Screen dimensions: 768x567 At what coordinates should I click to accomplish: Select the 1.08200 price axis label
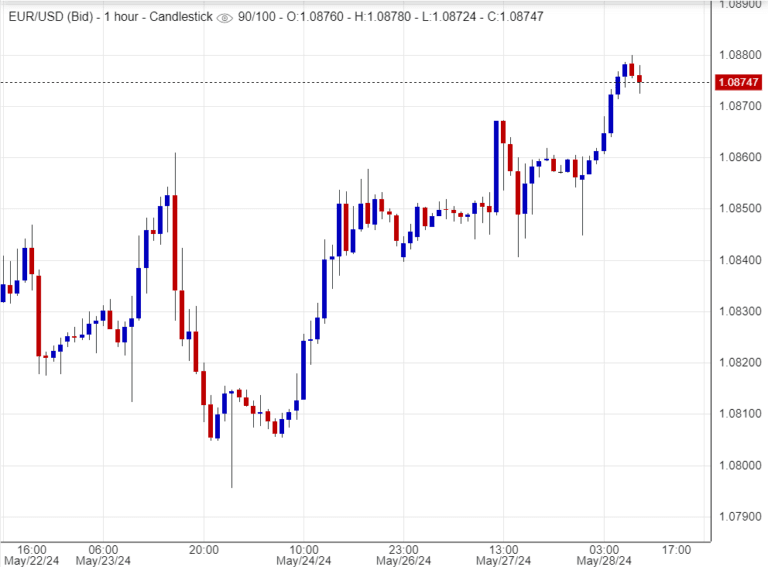click(x=740, y=363)
